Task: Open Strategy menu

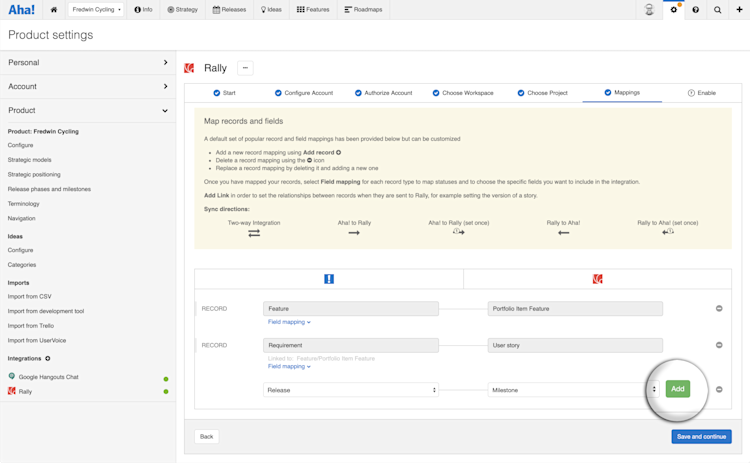Action: [x=183, y=10]
